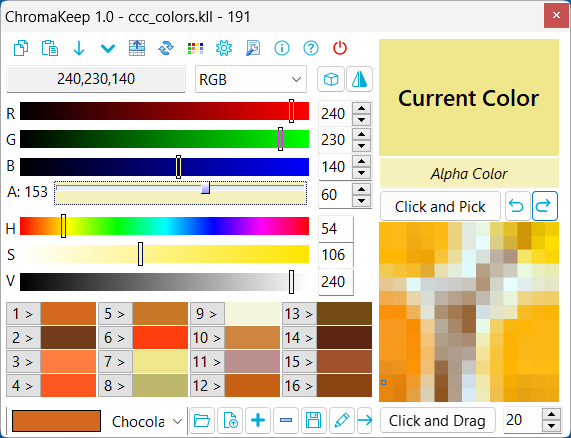
Task: Decrease the alpha 60 value spinner
Action: click(x=362, y=201)
